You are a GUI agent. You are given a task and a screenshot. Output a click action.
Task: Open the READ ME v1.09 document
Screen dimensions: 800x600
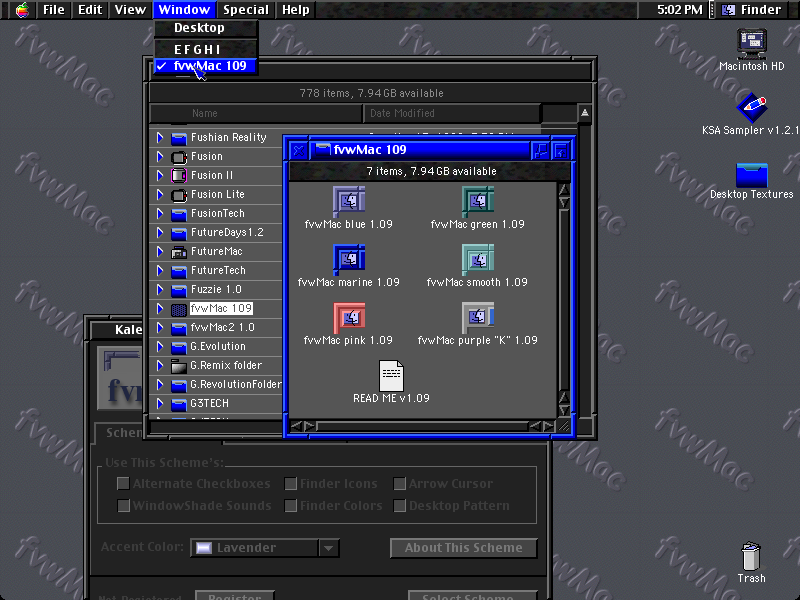[x=391, y=376]
